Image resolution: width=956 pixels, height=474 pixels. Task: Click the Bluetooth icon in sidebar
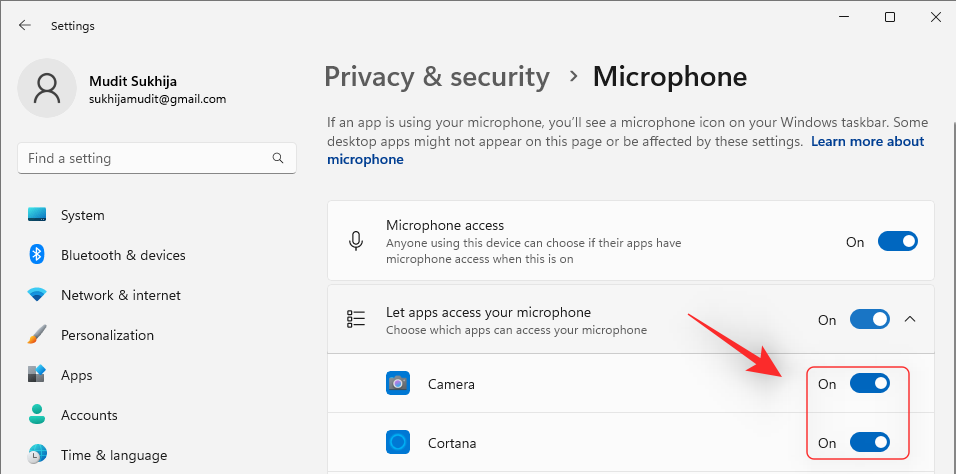37,255
